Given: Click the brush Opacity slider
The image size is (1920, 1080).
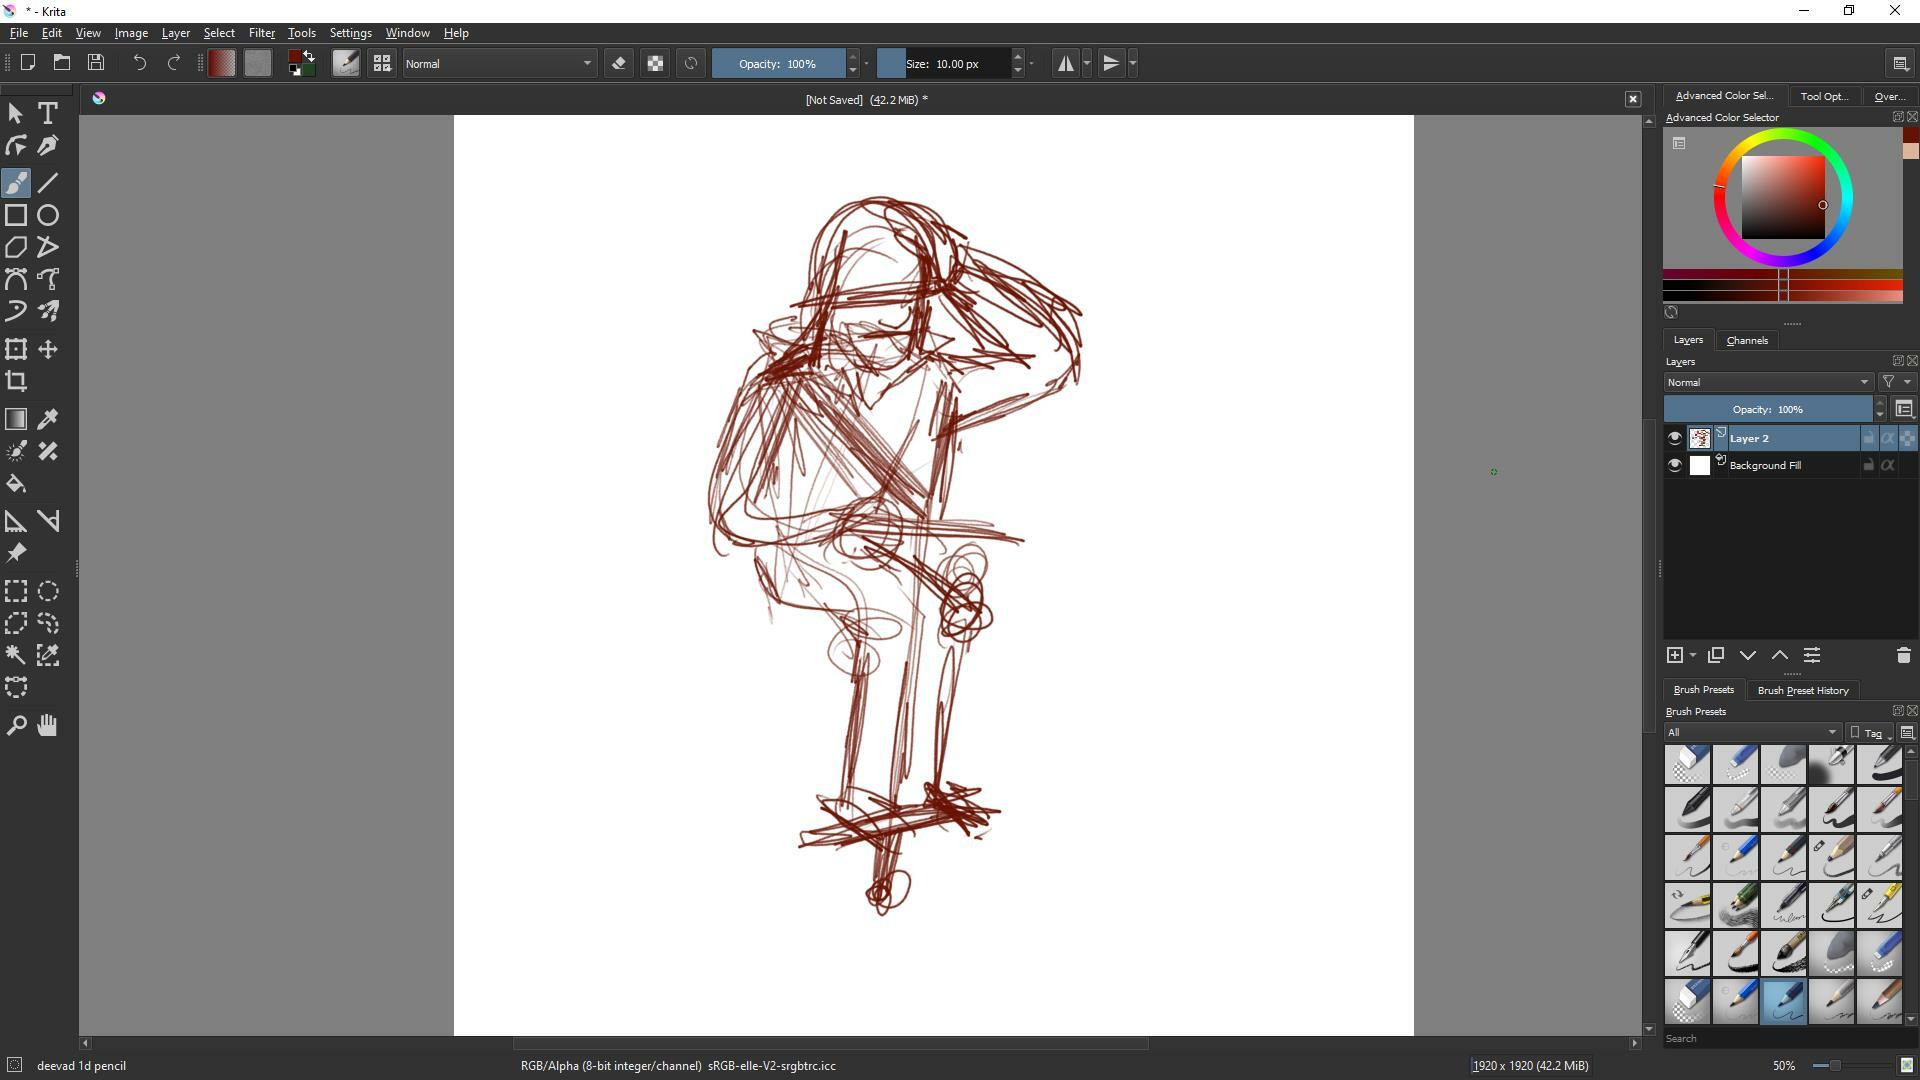Looking at the screenshot, I should [x=778, y=64].
